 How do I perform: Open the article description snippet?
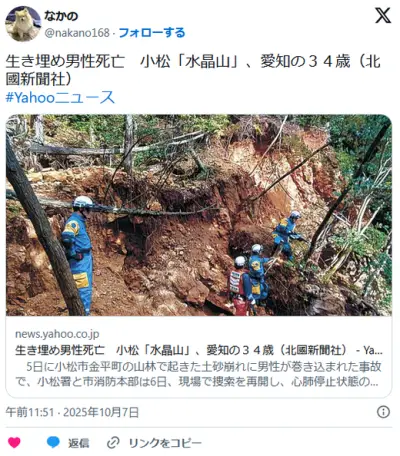click(199, 374)
